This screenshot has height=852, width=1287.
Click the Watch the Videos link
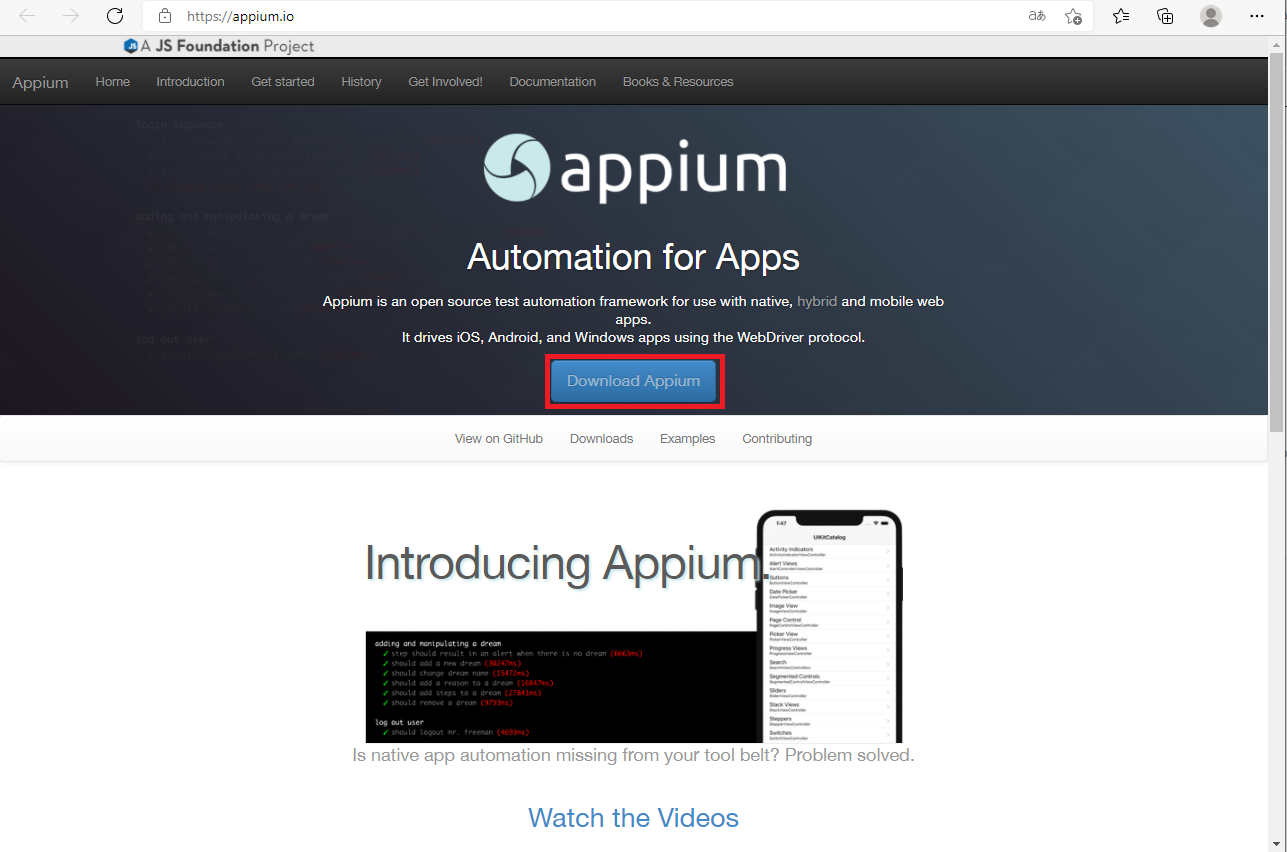[633, 818]
